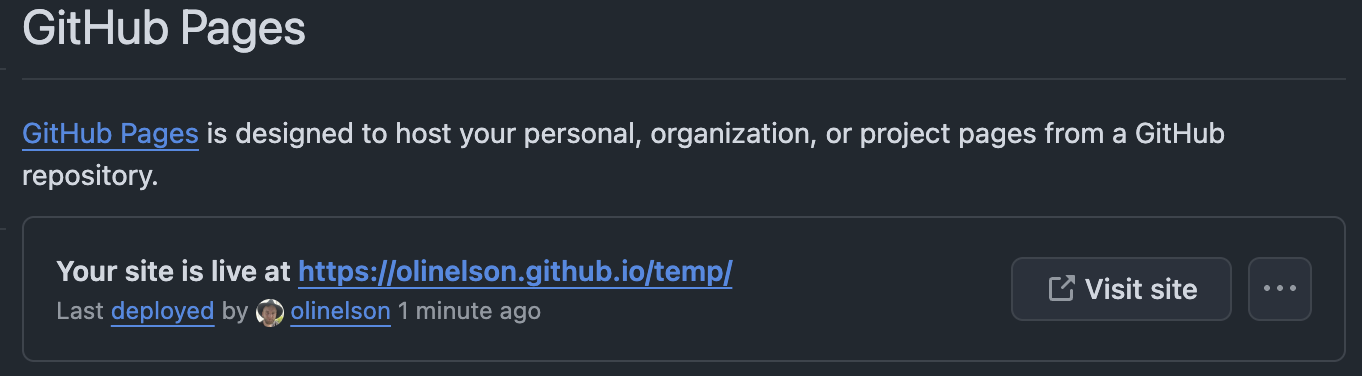Click the Visit site button

[1121, 289]
